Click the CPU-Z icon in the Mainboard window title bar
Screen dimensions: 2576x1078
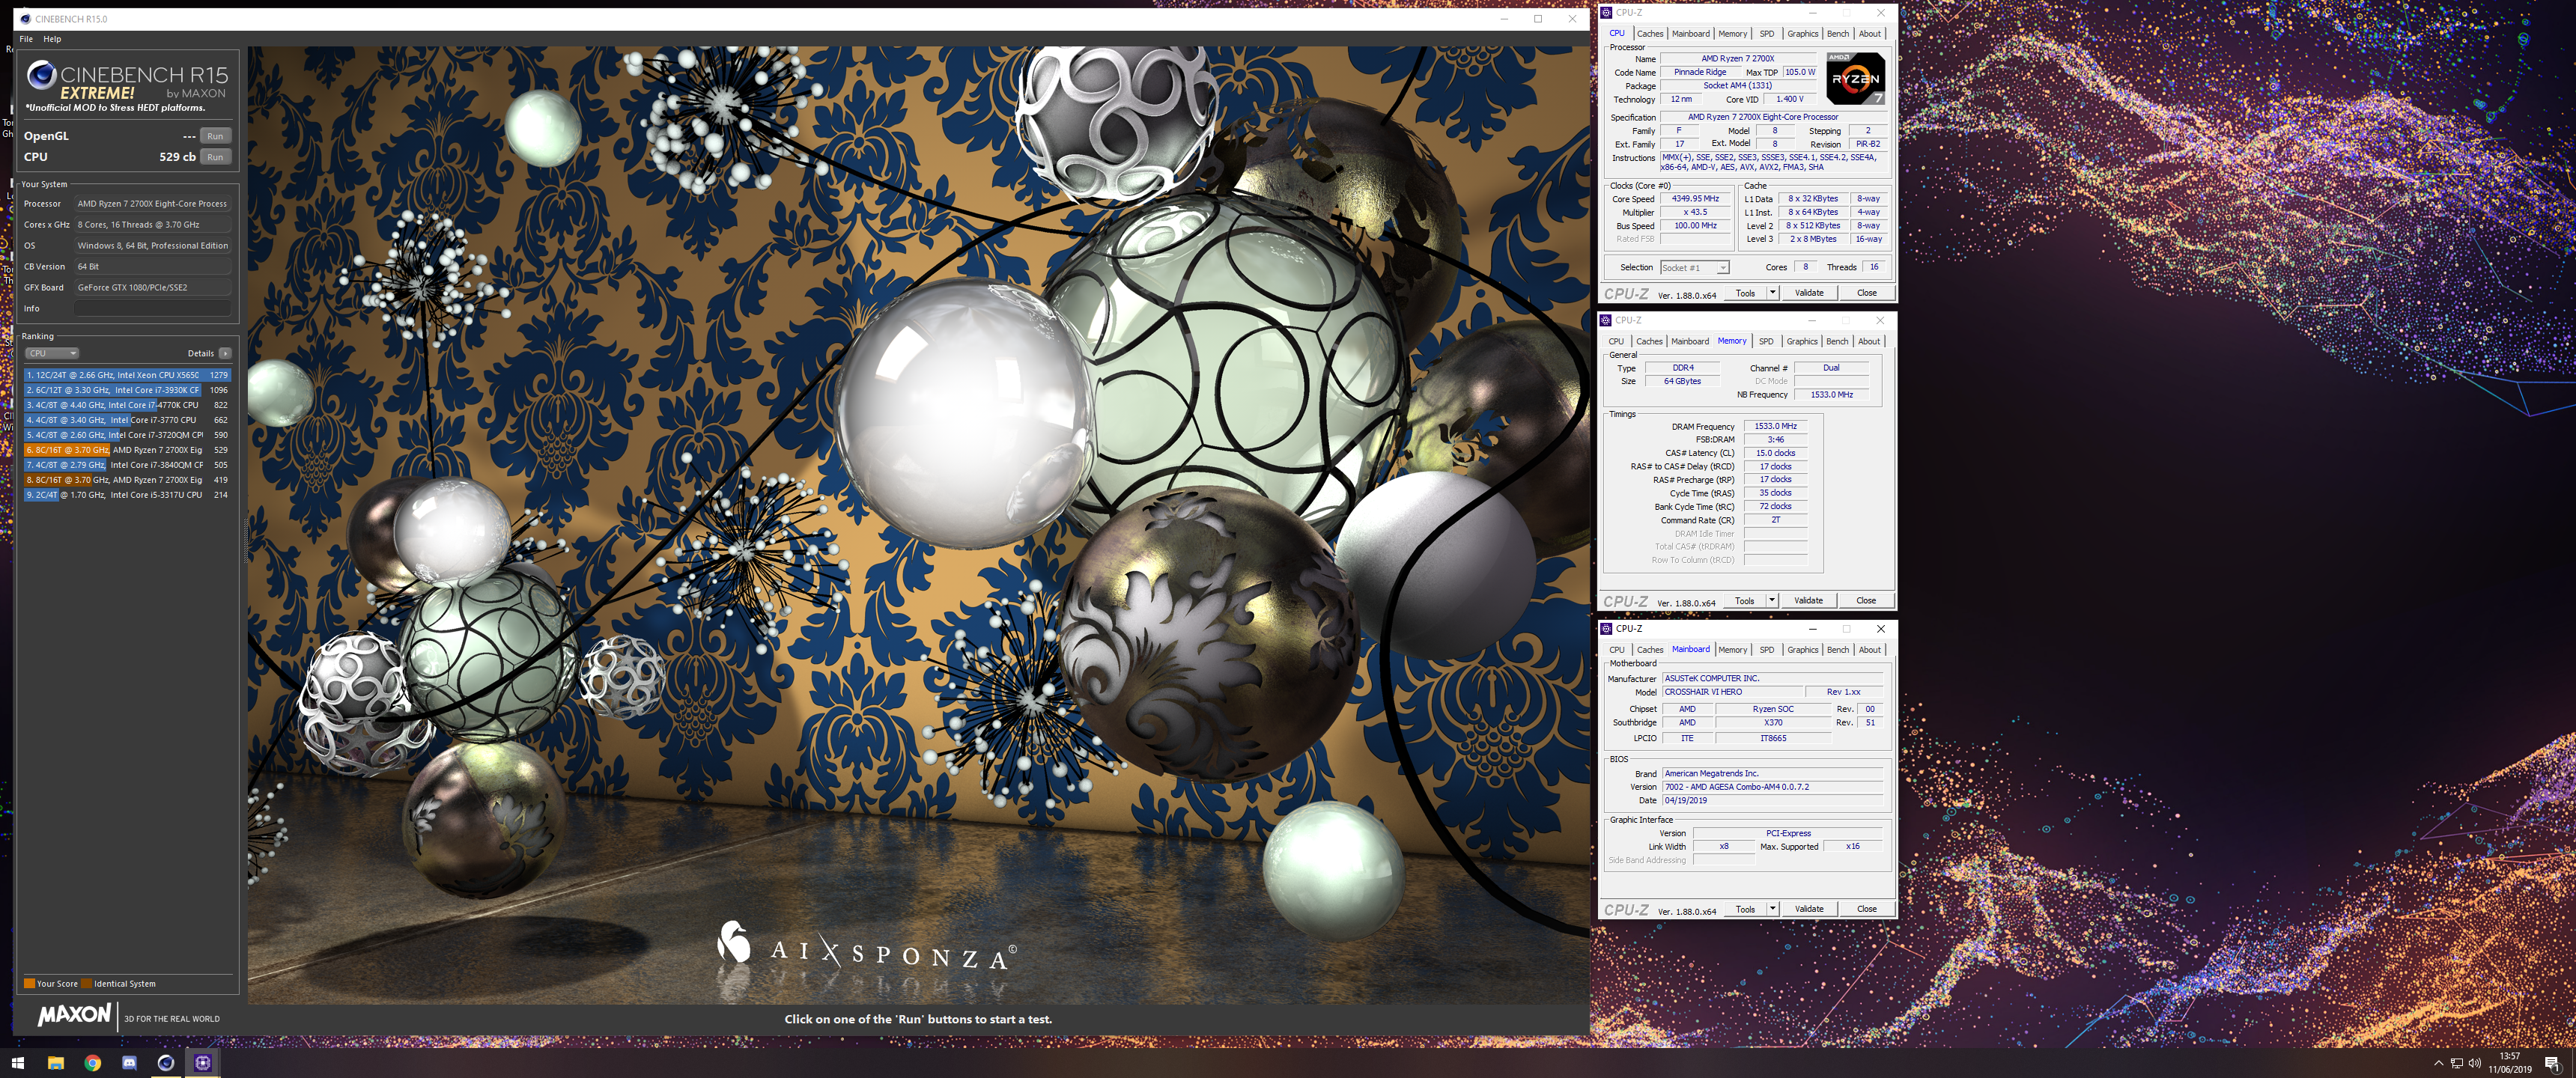coord(1607,629)
